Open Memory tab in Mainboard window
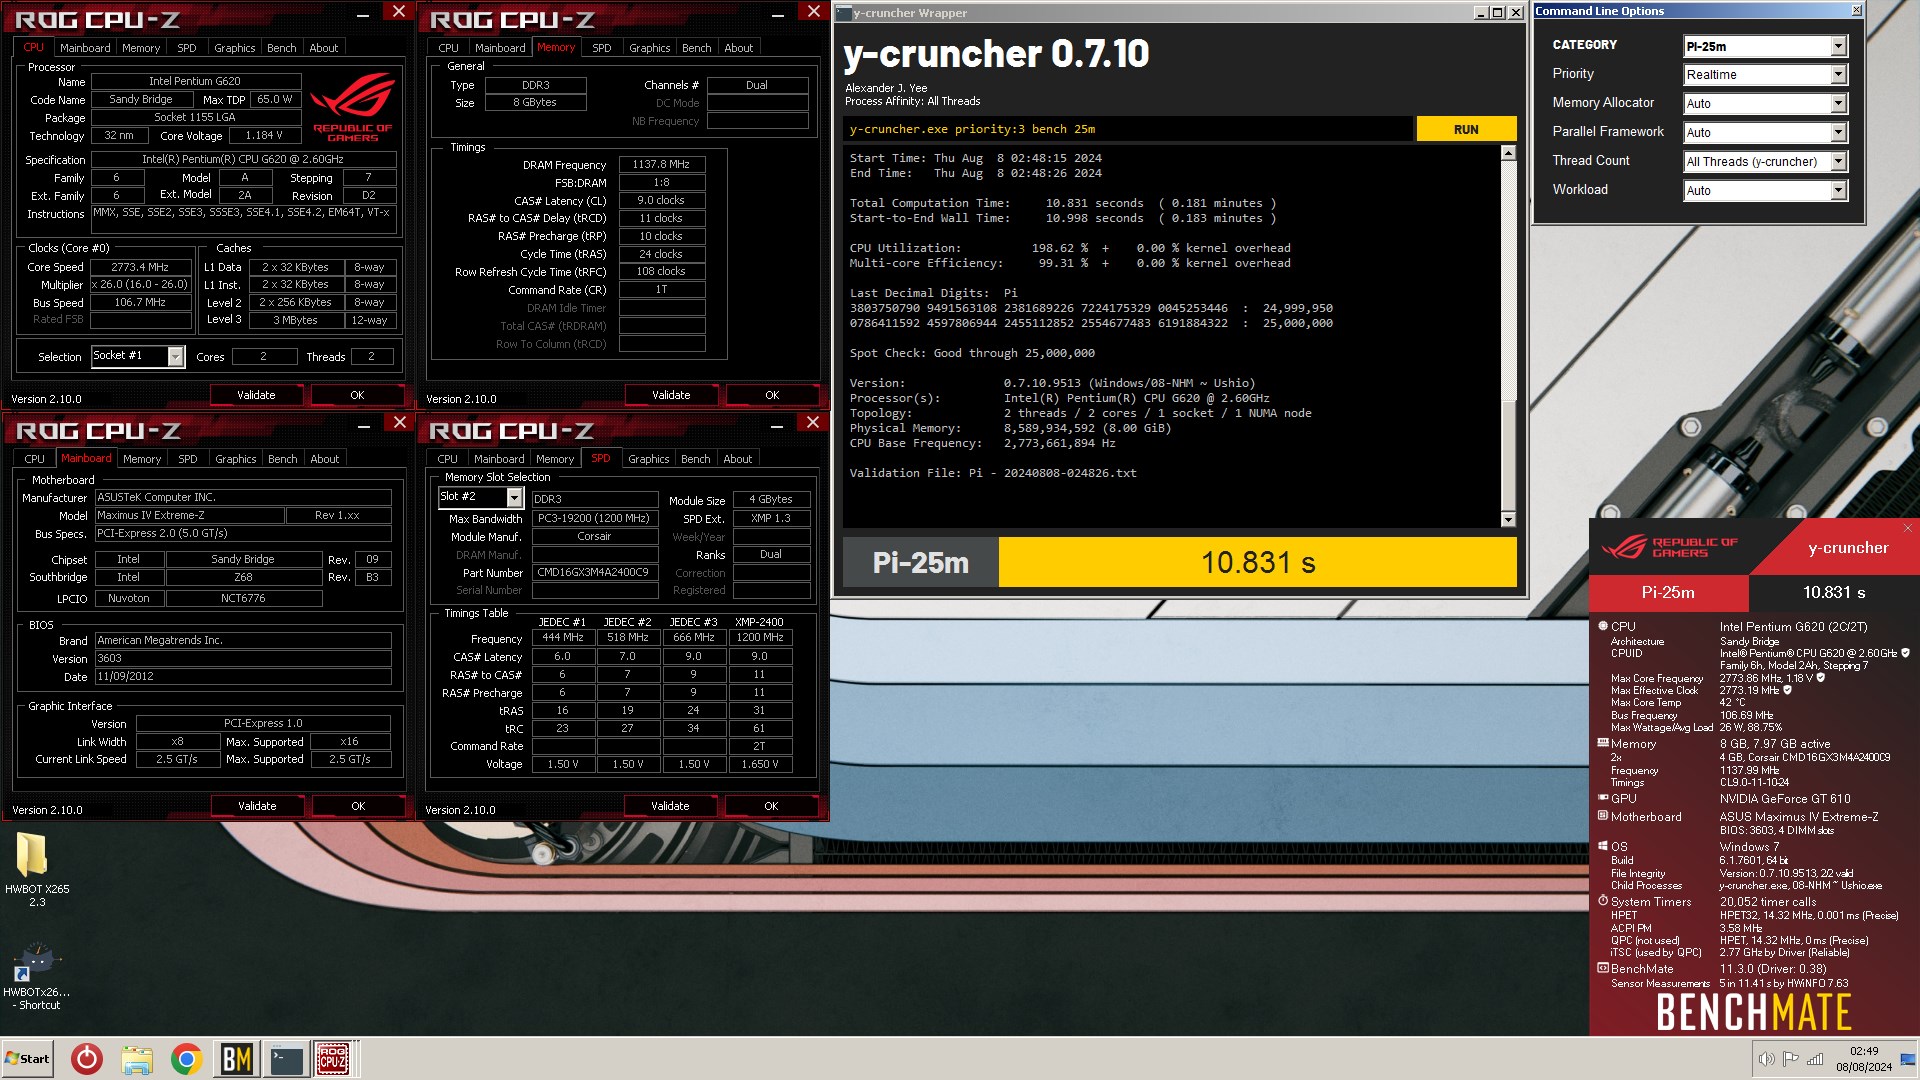Viewport: 1920px width, 1080px height. 142,459
